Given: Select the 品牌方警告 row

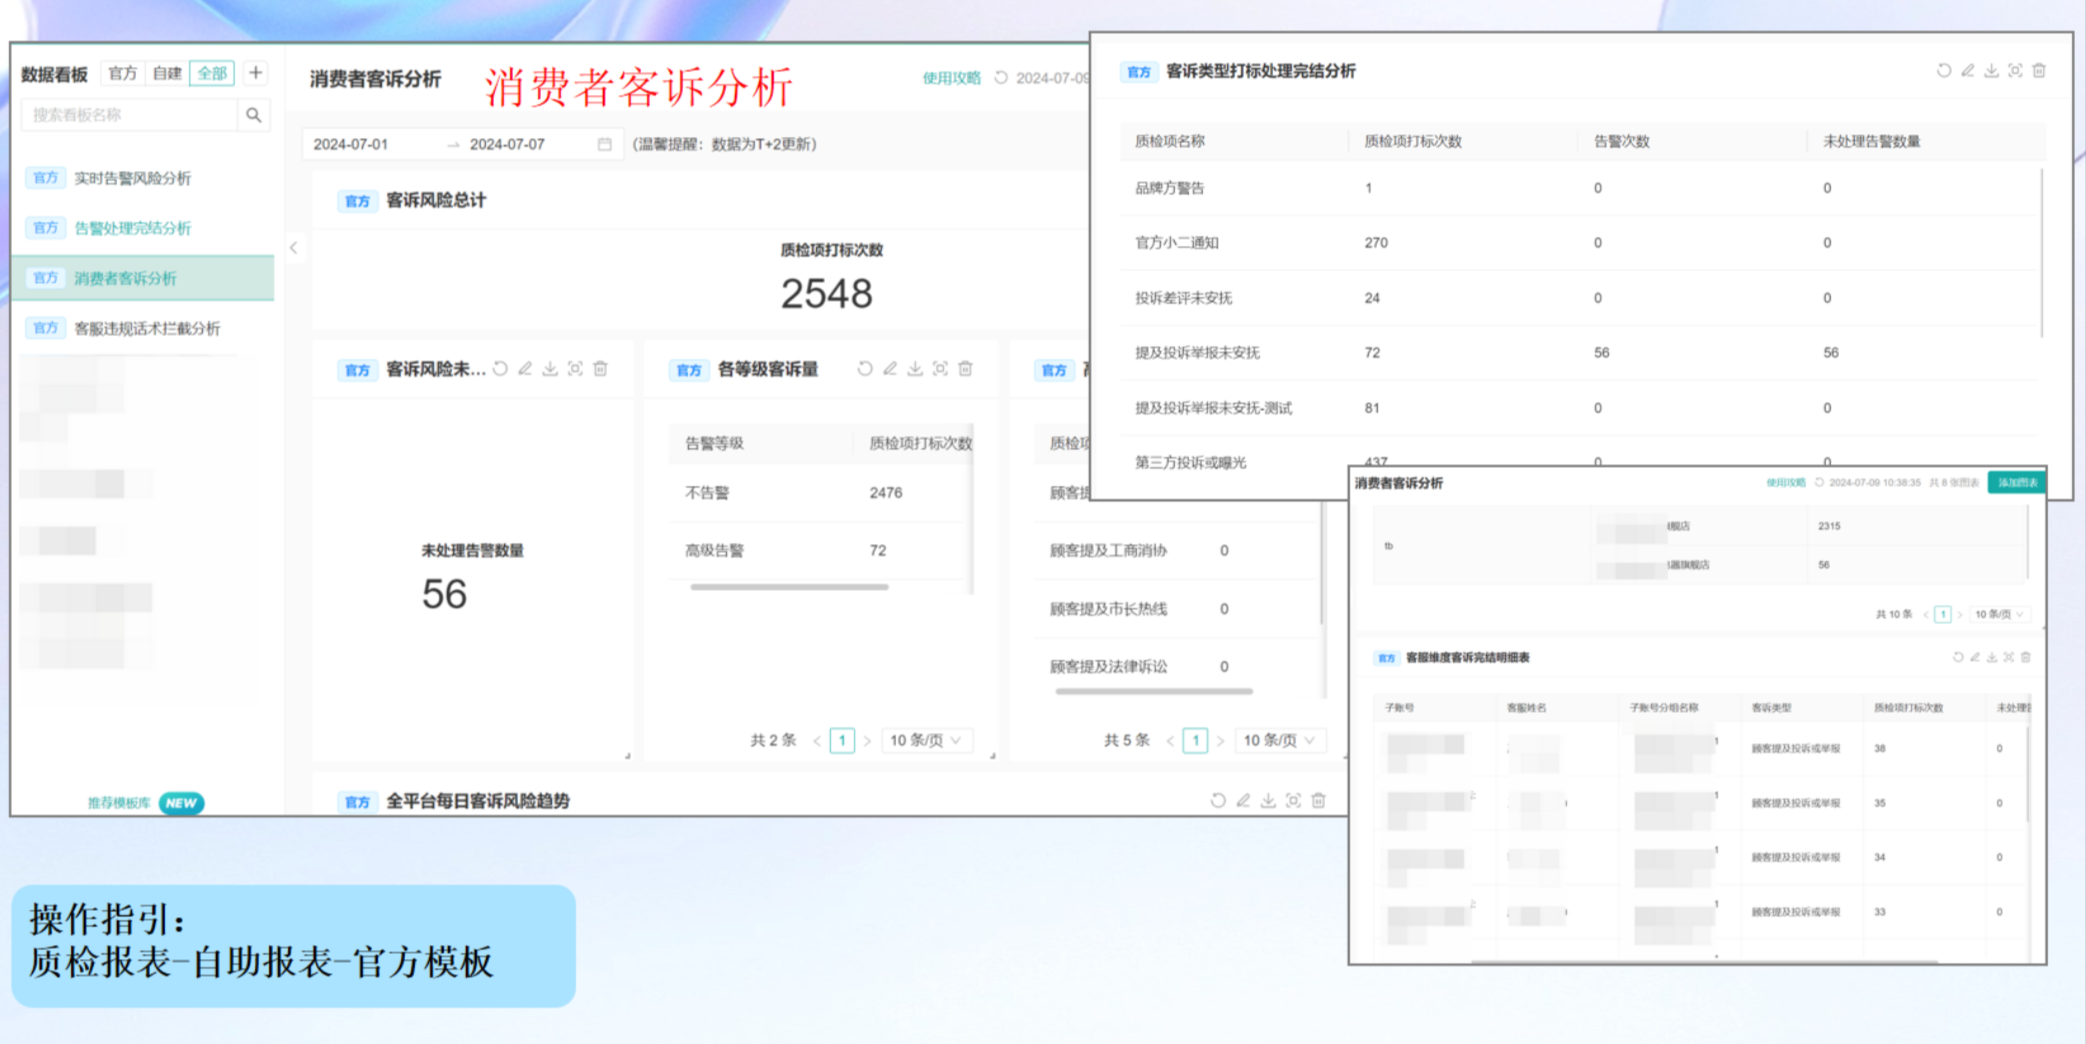Looking at the screenshot, I should 1580,188.
